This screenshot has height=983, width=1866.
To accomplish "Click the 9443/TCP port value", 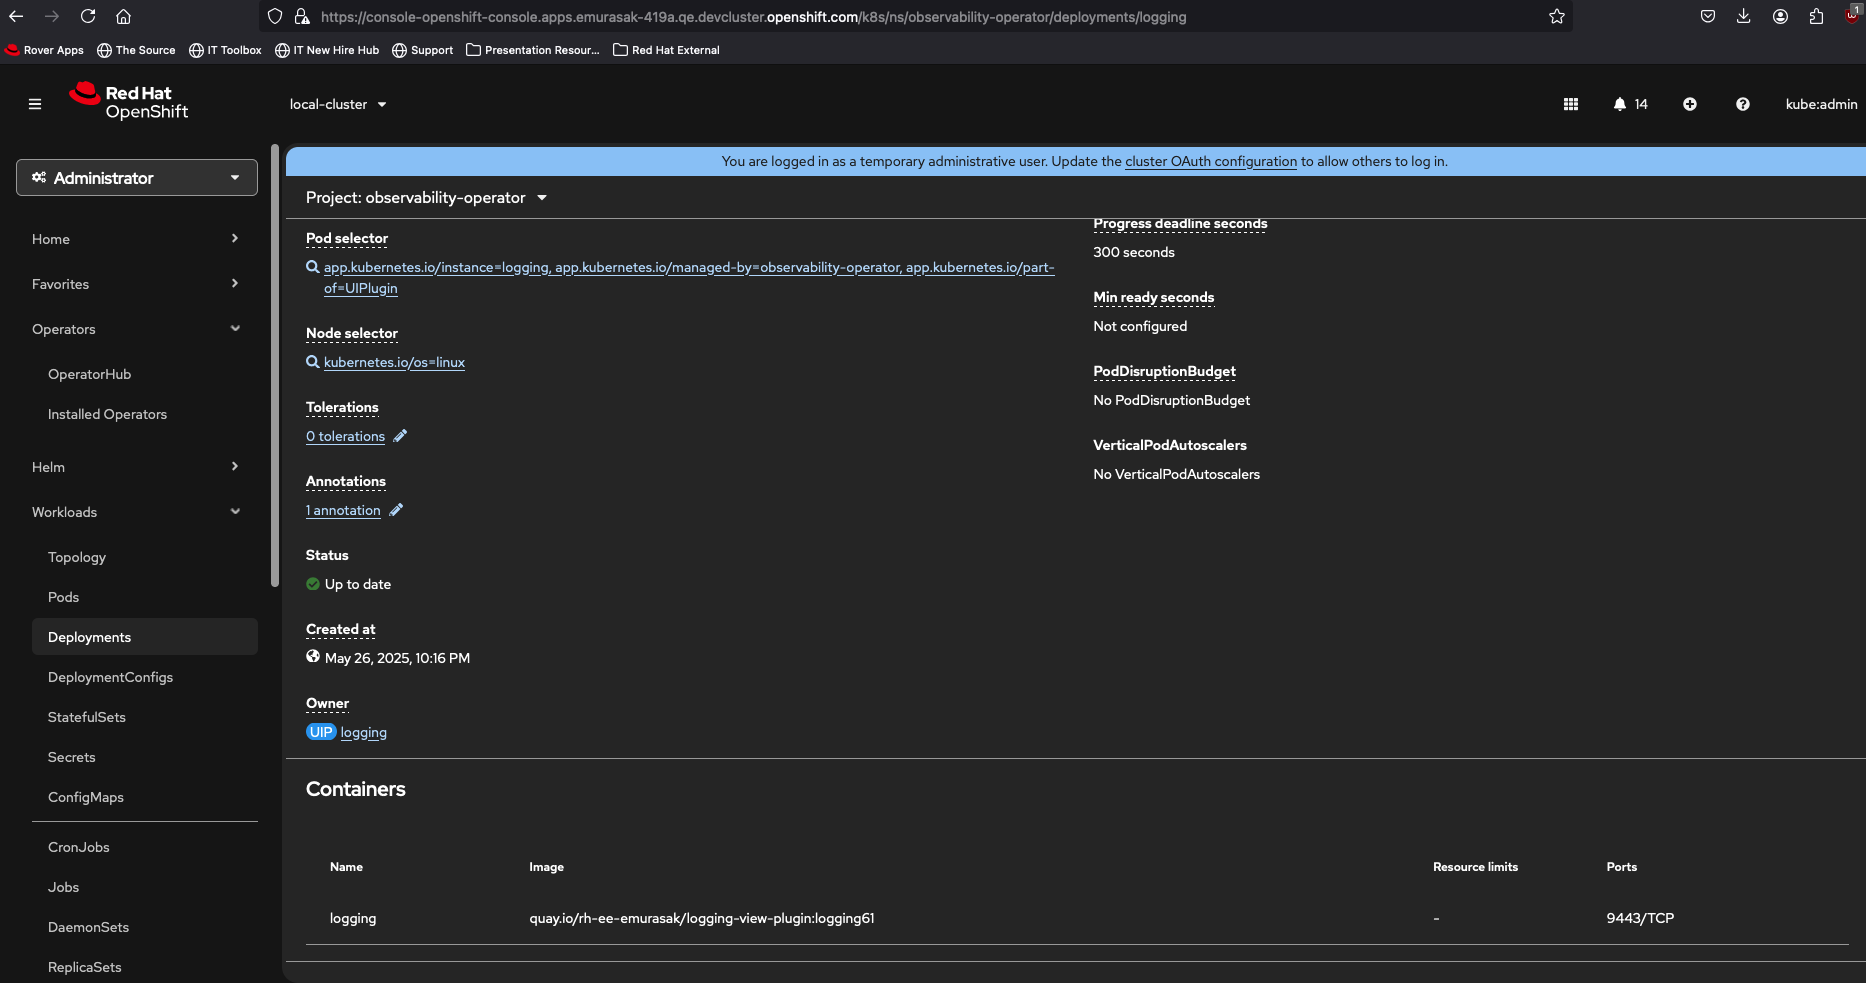I will tap(1640, 918).
